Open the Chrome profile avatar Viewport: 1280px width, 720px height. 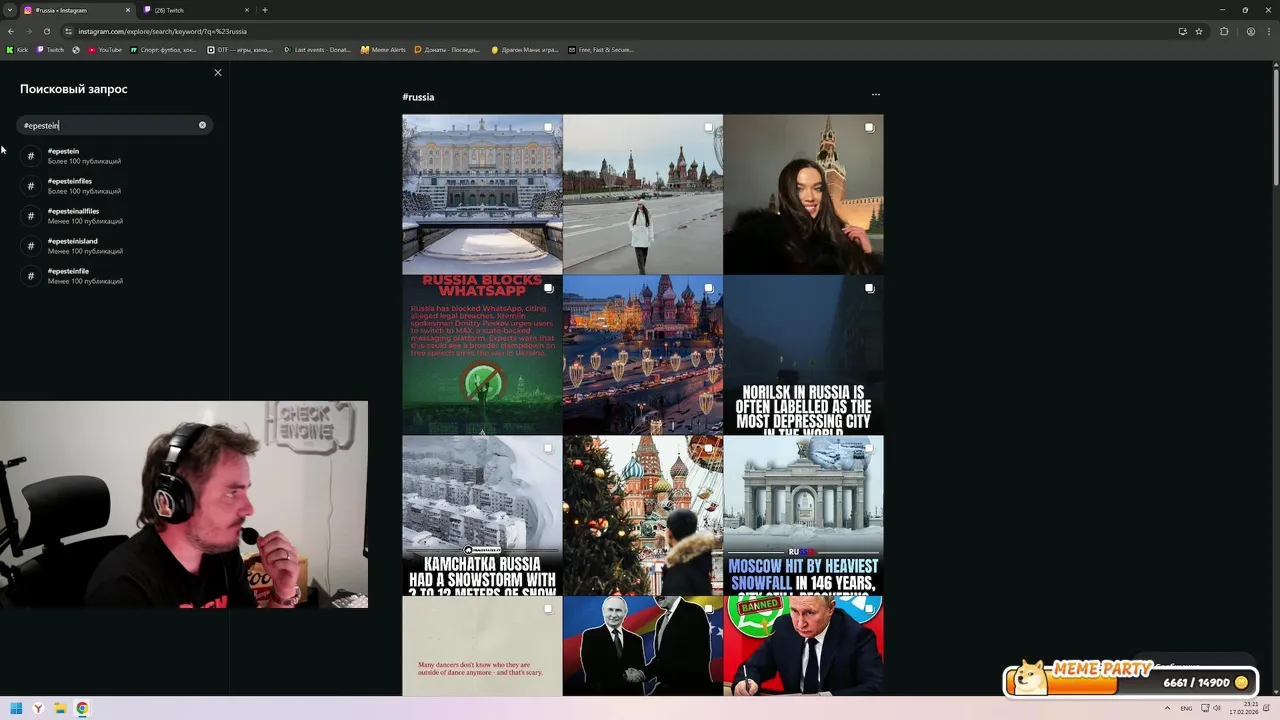pyautogui.click(x=1250, y=31)
